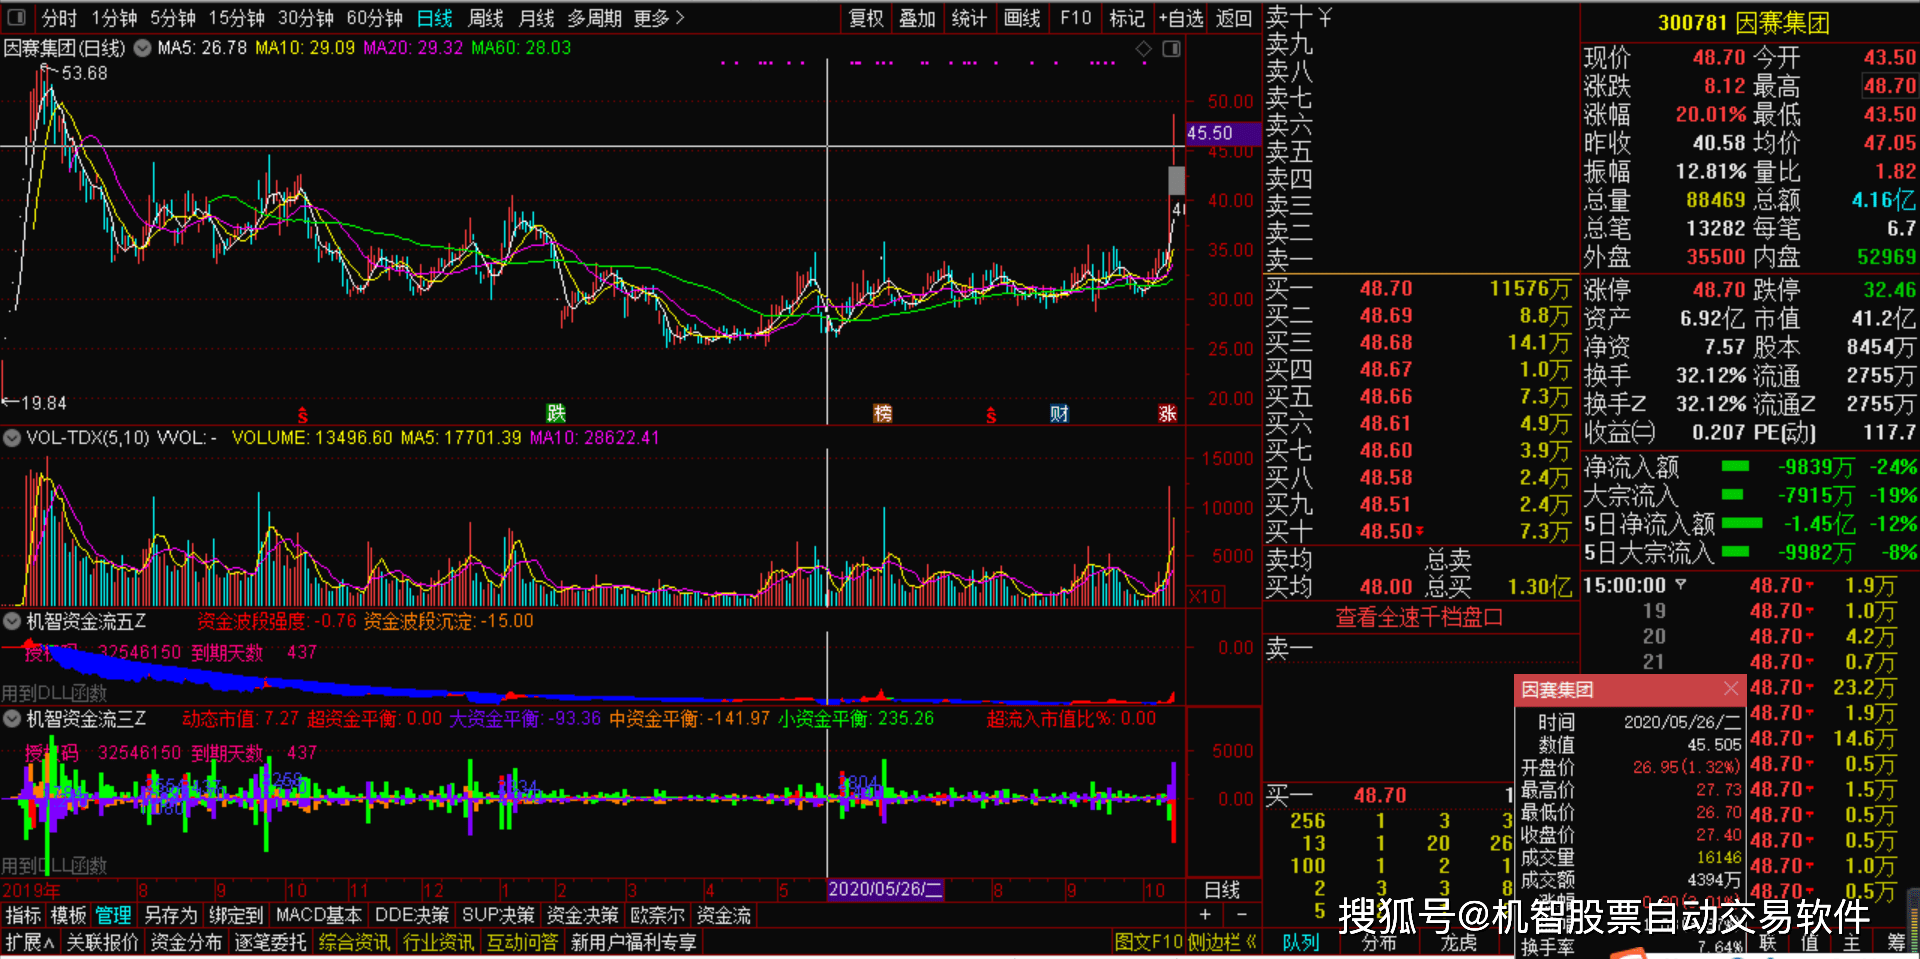Click 查看全速千档盘口 link
Screen dimensions: 1920x959
click(1419, 617)
